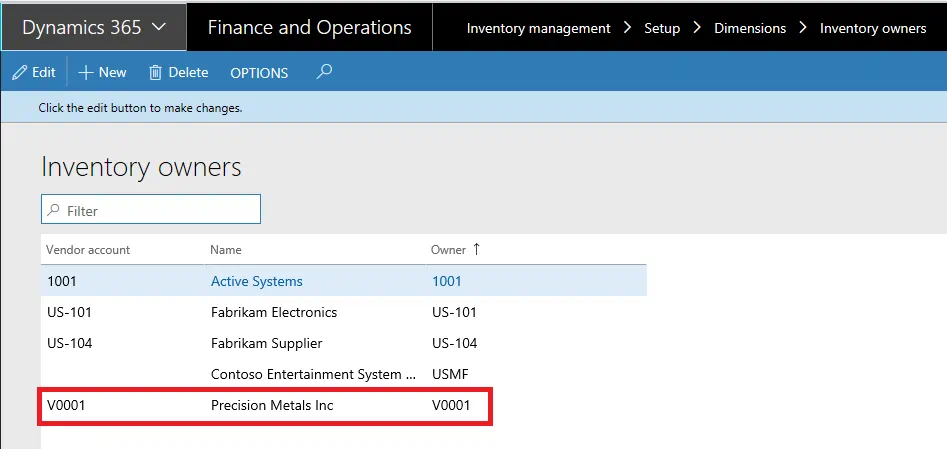The image size is (947, 449).
Task: Delete the selected record
Action: pyautogui.click(x=179, y=73)
